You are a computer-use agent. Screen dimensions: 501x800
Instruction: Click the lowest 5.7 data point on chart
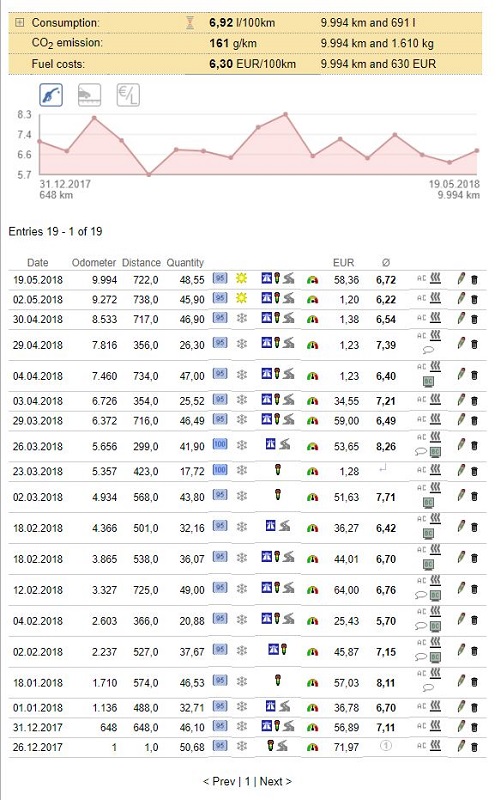149,174
